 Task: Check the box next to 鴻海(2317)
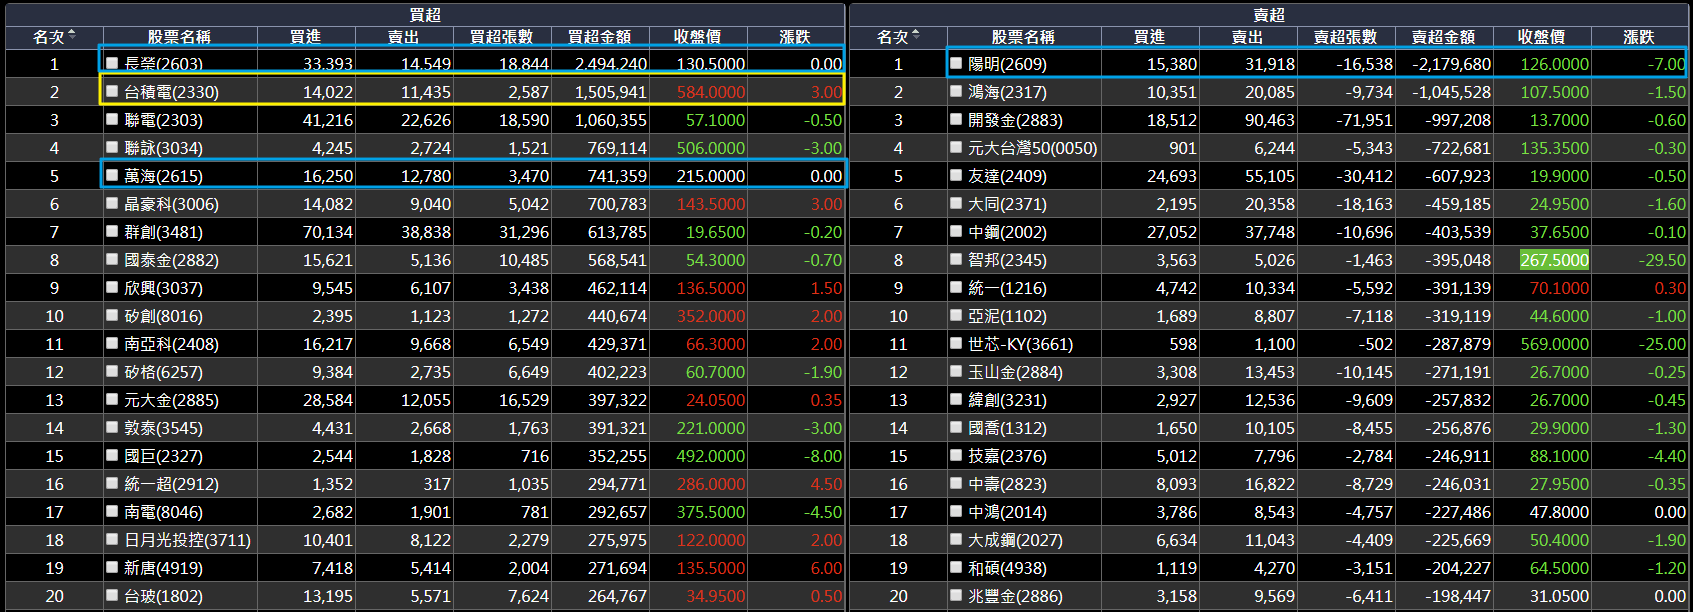(x=957, y=91)
